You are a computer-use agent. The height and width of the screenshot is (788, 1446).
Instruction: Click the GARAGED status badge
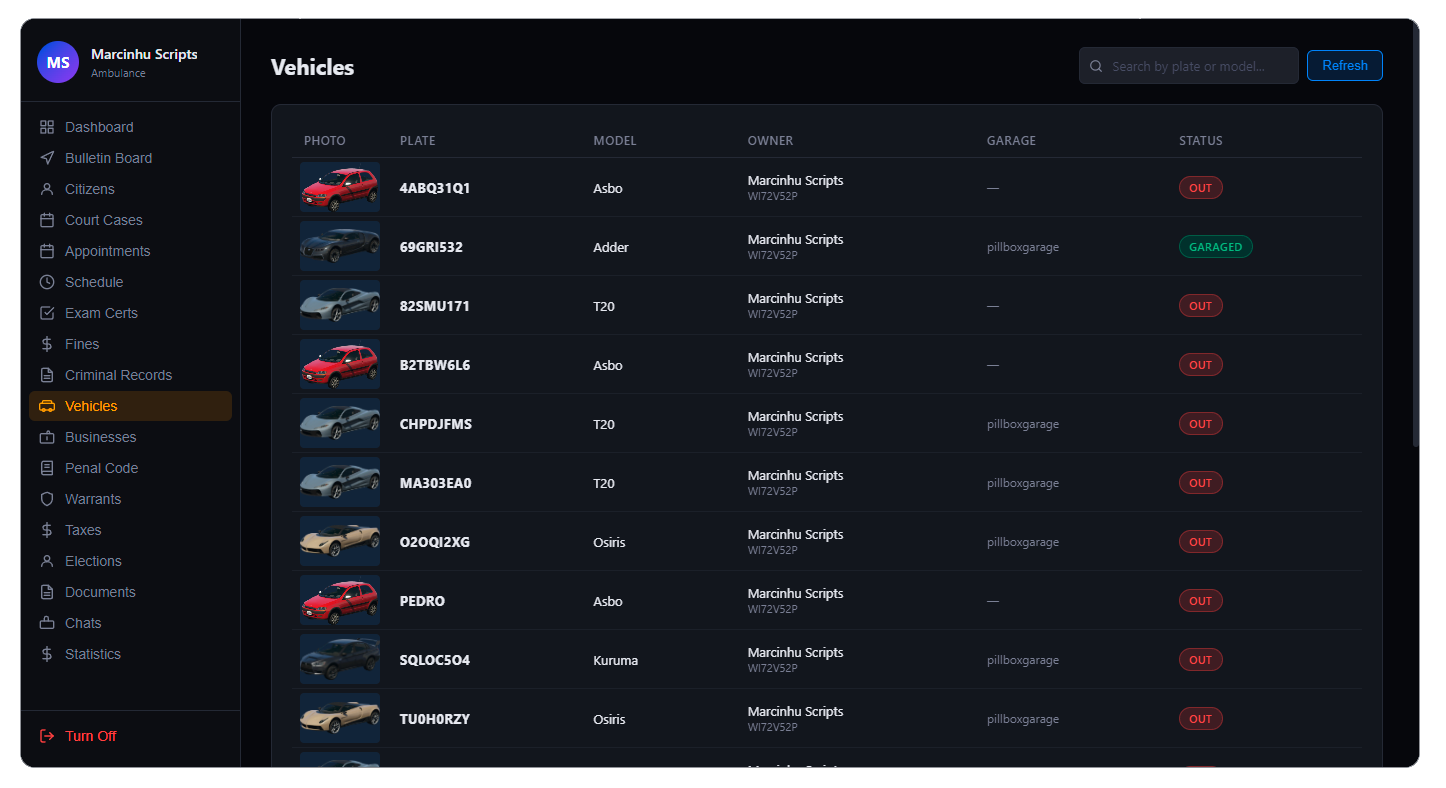coord(1215,247)
